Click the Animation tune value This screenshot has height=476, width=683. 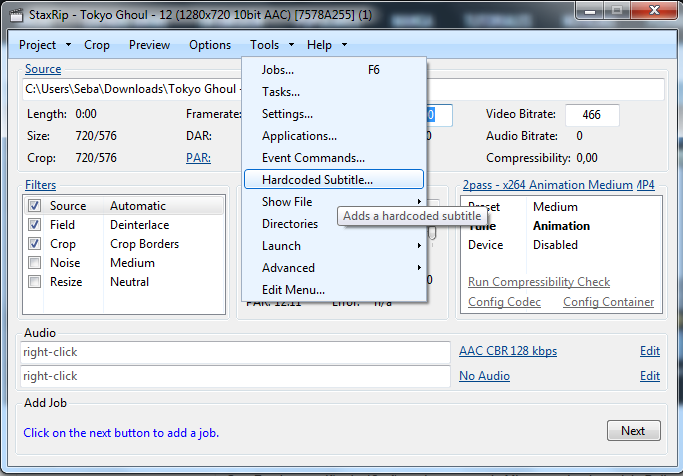(x=561, y=226)
